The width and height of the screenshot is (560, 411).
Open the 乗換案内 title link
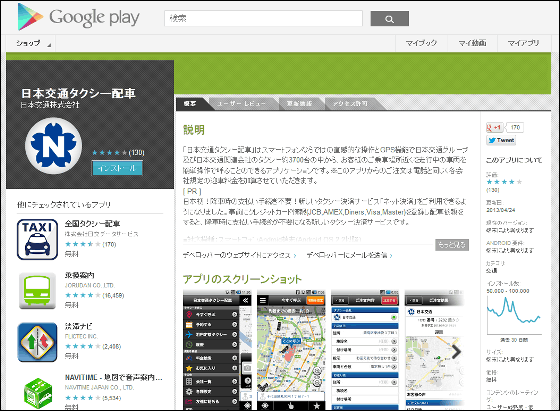pos(79,275)
